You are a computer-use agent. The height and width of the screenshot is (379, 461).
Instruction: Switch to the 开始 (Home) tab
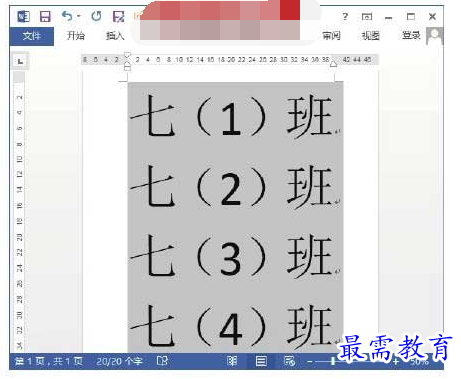pos(76,36)
